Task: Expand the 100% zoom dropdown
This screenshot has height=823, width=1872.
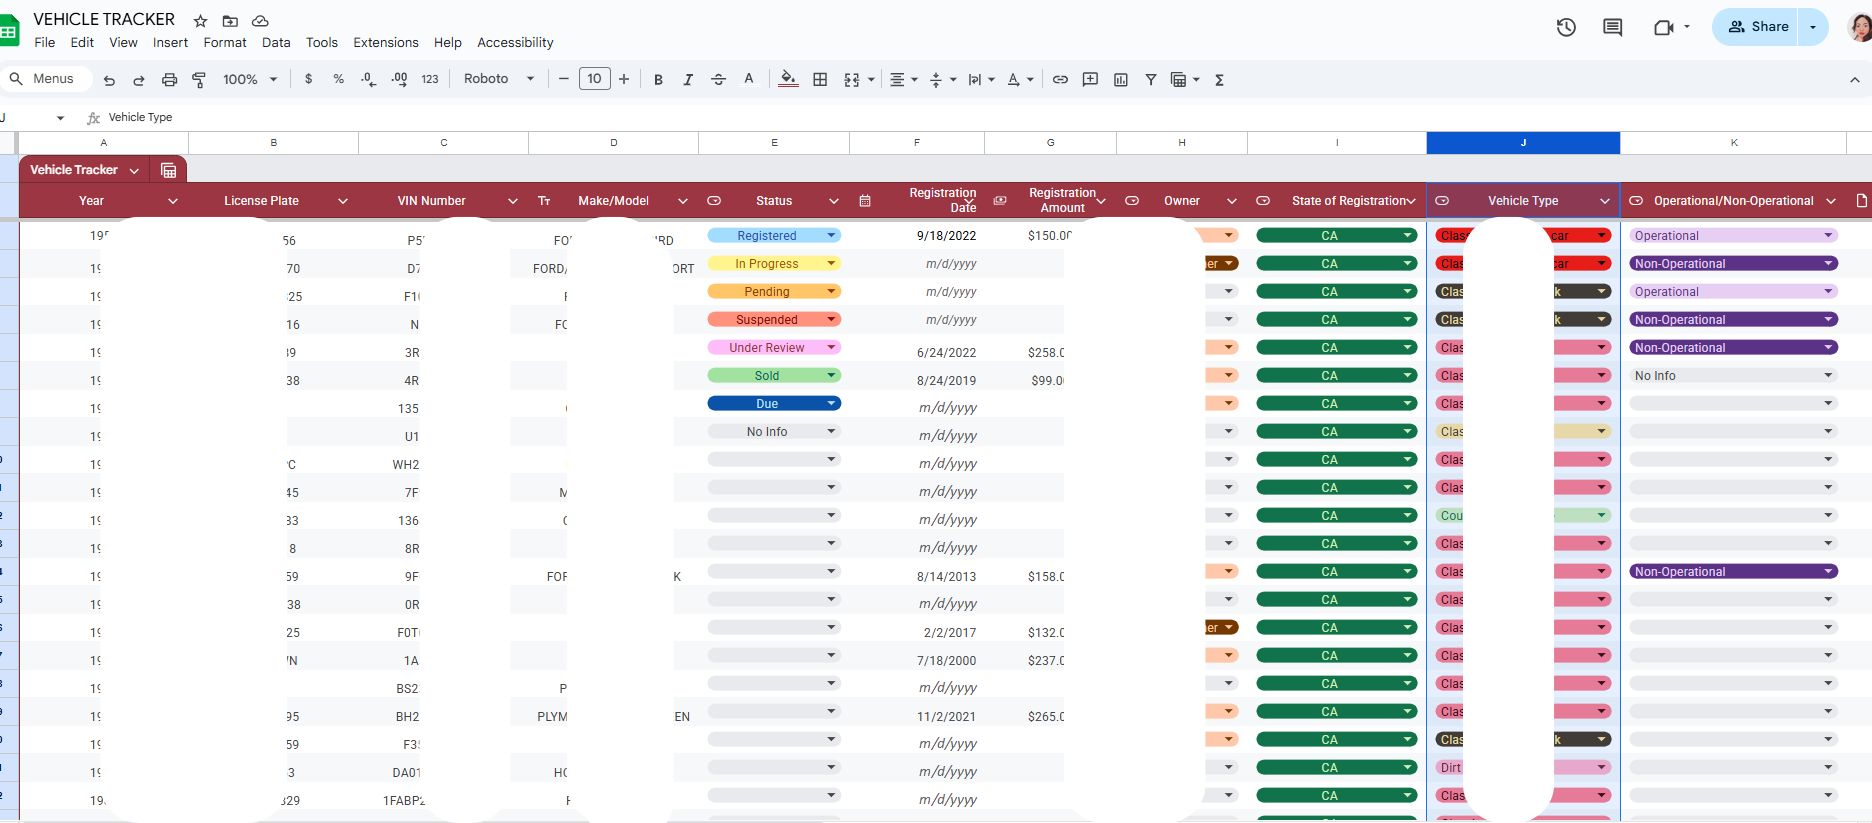Action: click(250, 79)
